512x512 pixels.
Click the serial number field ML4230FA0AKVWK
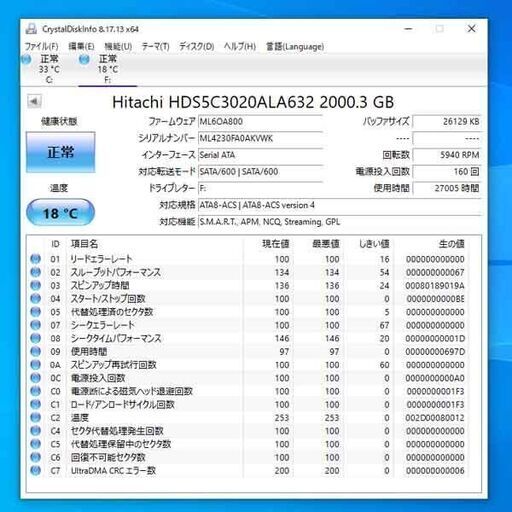[x=260, y=138]
